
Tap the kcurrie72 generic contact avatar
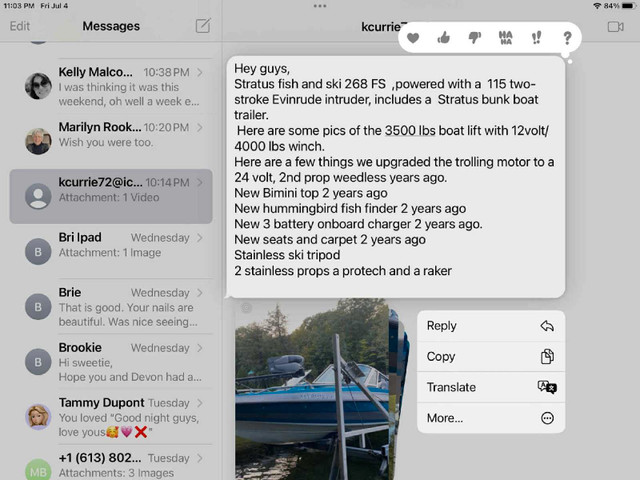click(38, 196)
